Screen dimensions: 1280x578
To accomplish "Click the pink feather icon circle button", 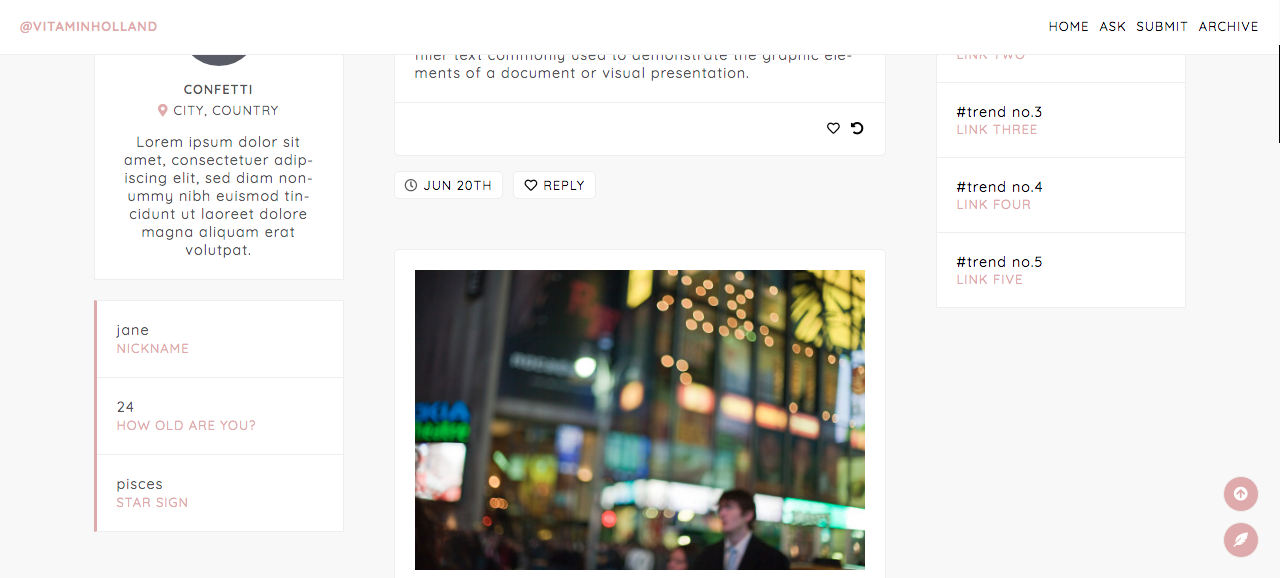I will (1241, 540).
